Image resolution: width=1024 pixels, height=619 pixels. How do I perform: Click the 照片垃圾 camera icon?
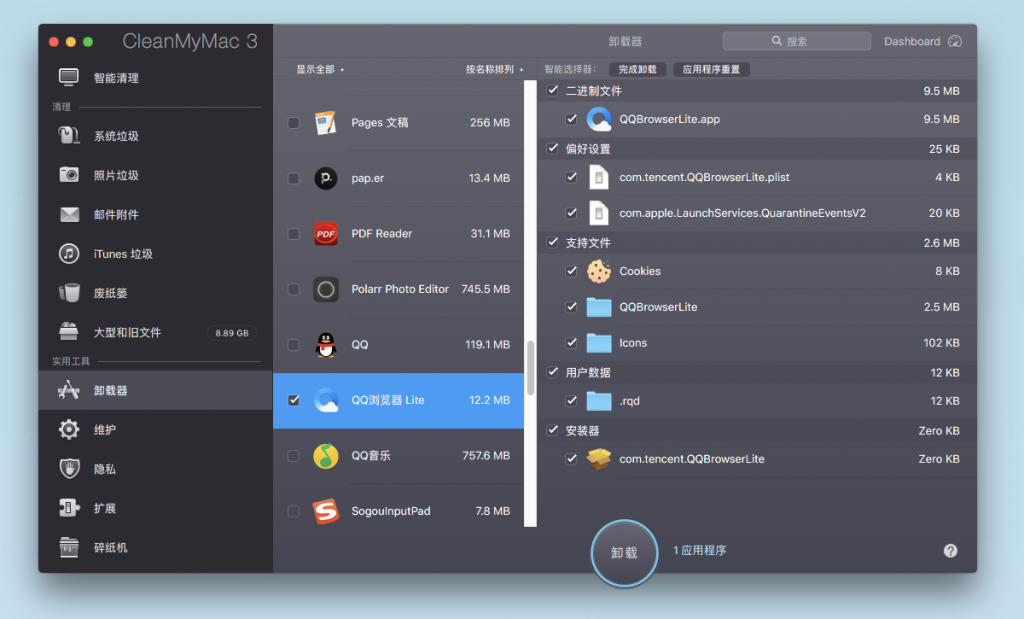69,175
